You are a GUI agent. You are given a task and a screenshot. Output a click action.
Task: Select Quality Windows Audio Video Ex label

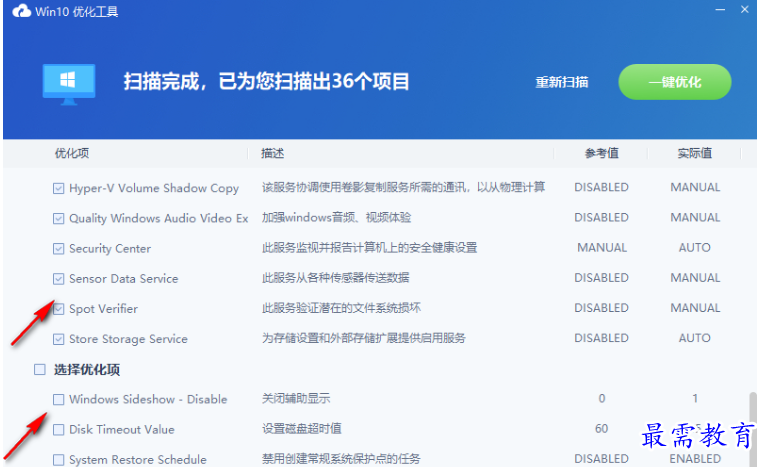[159, 218]
